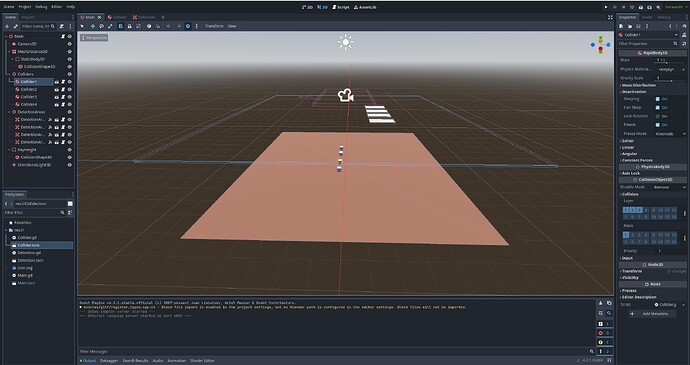Save resource icon in Inspector toolbar
Image resolution: width=690 pixels, height=365 pixels.
[638, 26]
